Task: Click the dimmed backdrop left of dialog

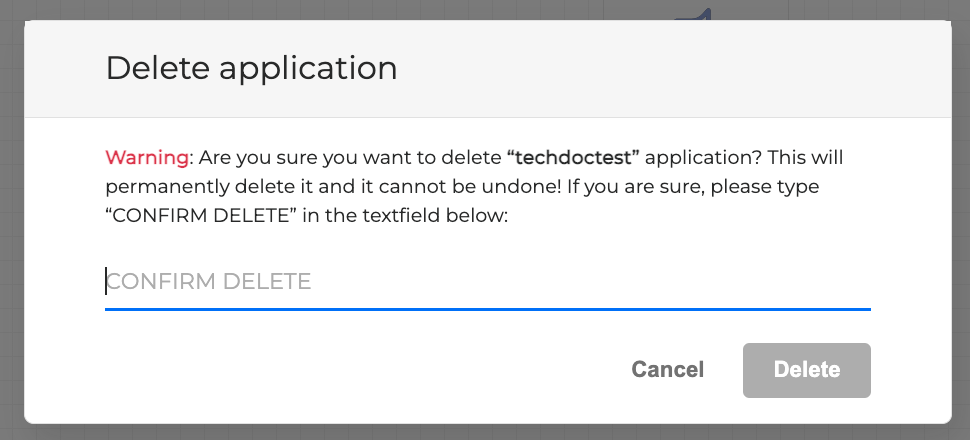Action: (11, 220)
